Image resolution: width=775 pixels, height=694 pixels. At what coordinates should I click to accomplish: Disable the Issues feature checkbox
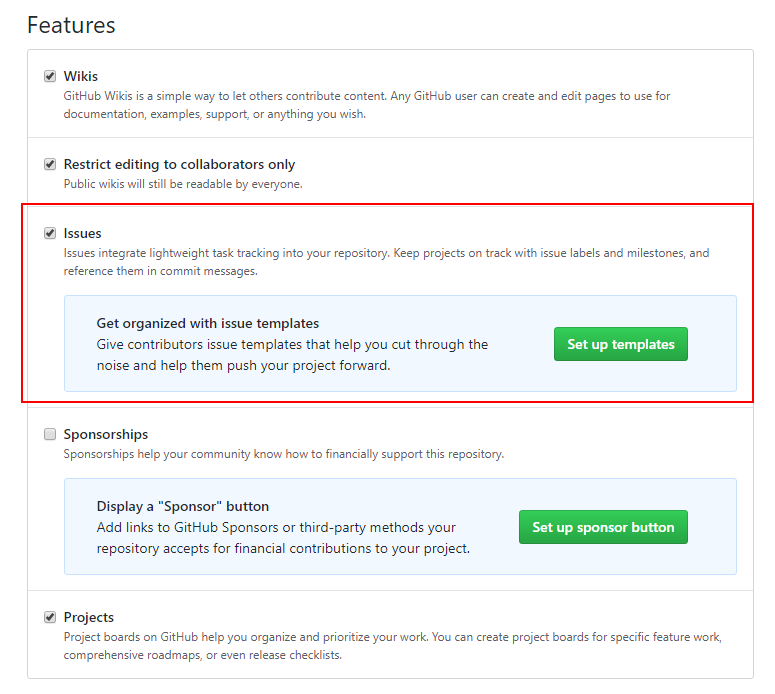tap(50, 233)
